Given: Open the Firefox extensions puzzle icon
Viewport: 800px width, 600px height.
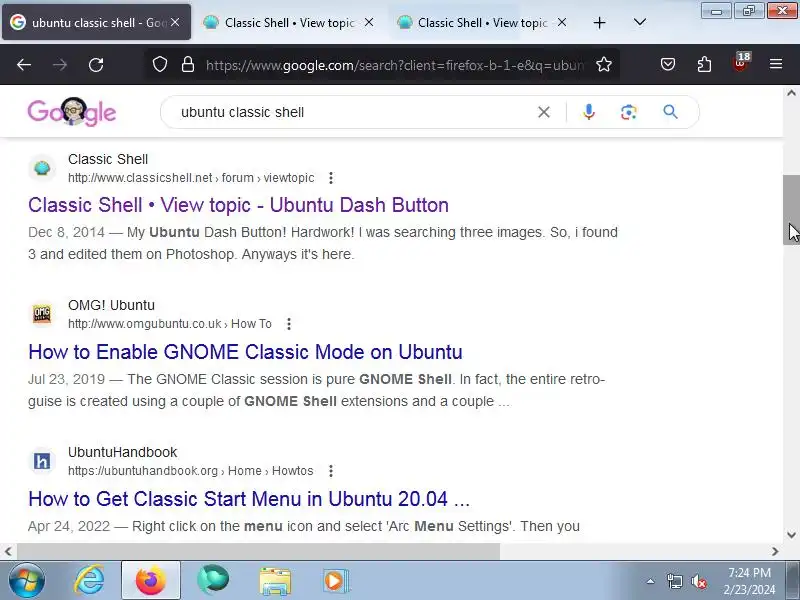Looking at the screenshot, I should [x=704, y=65].
